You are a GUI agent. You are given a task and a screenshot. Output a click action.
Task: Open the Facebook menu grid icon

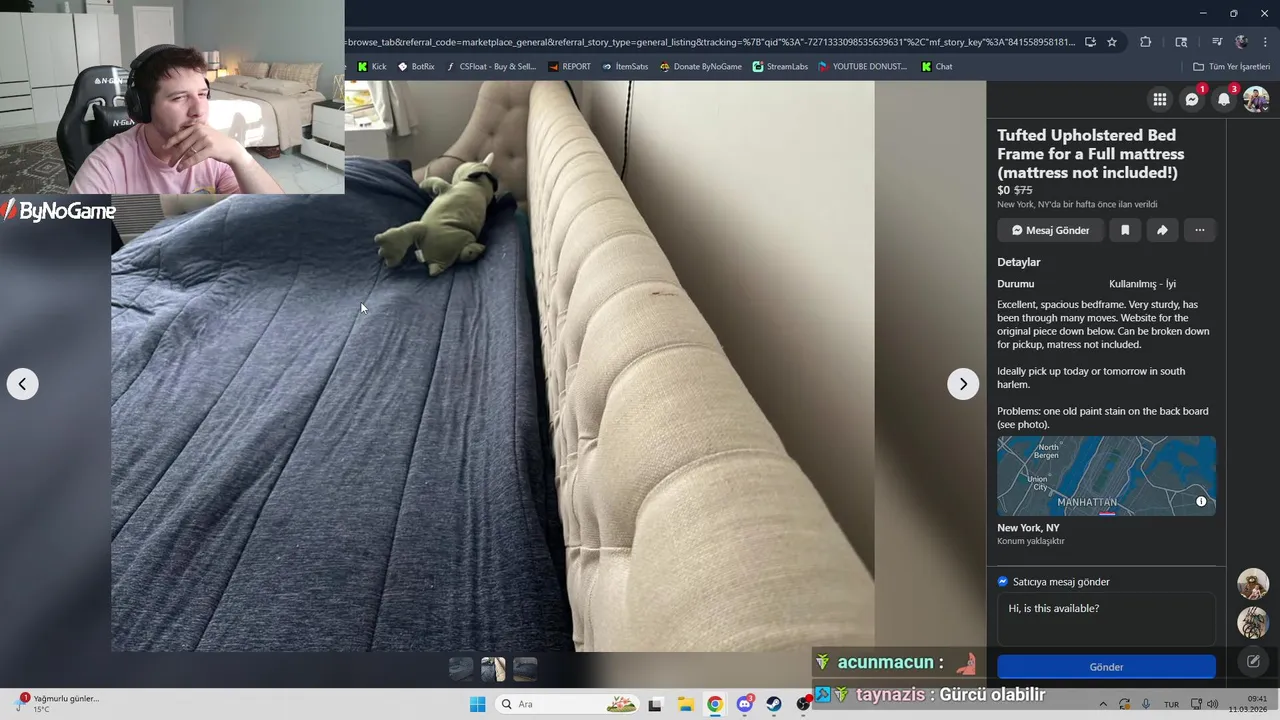(1160, 99)
